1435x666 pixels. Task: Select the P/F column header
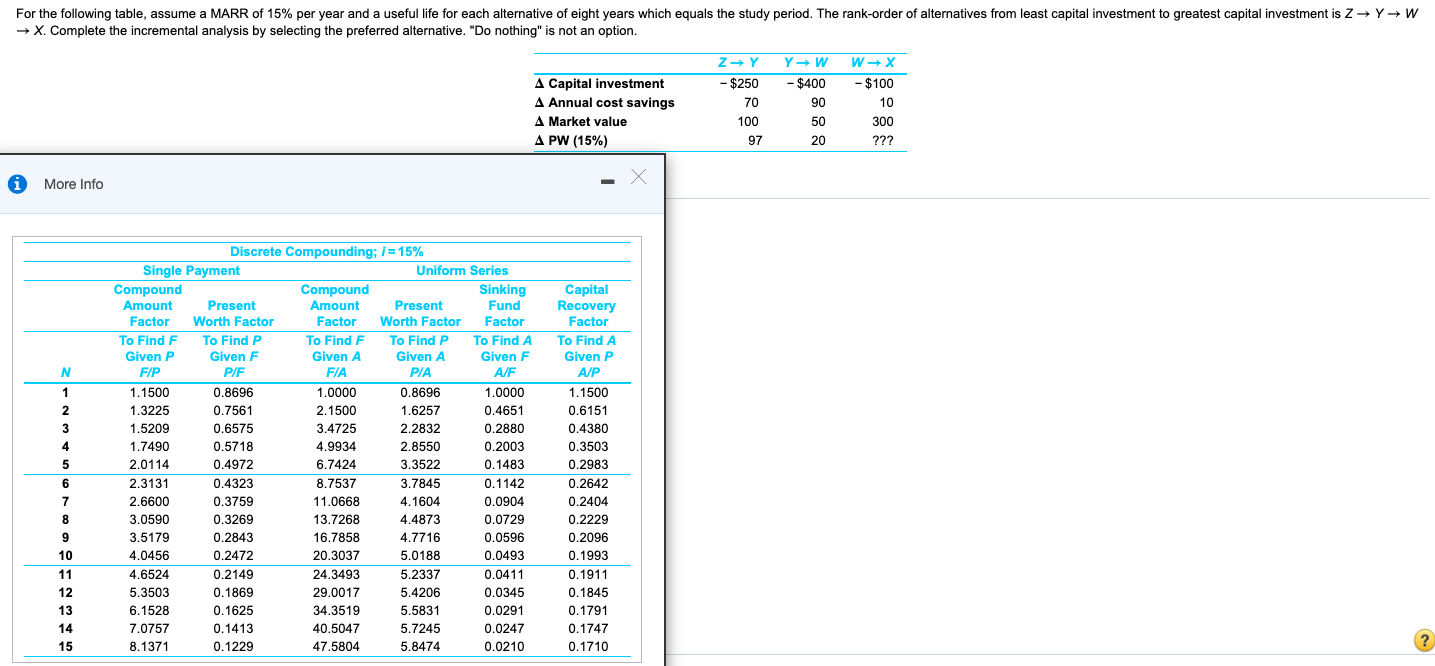[231, 372]
